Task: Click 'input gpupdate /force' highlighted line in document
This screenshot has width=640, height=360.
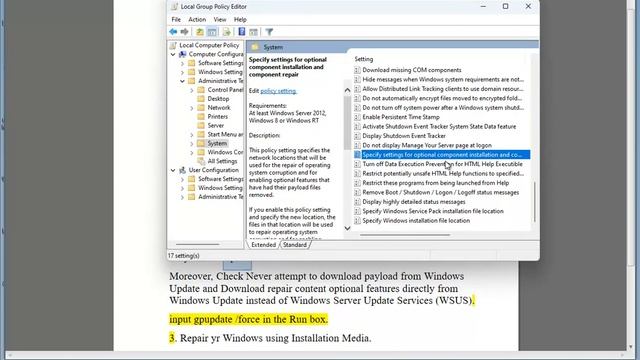Action: (249, 319)
